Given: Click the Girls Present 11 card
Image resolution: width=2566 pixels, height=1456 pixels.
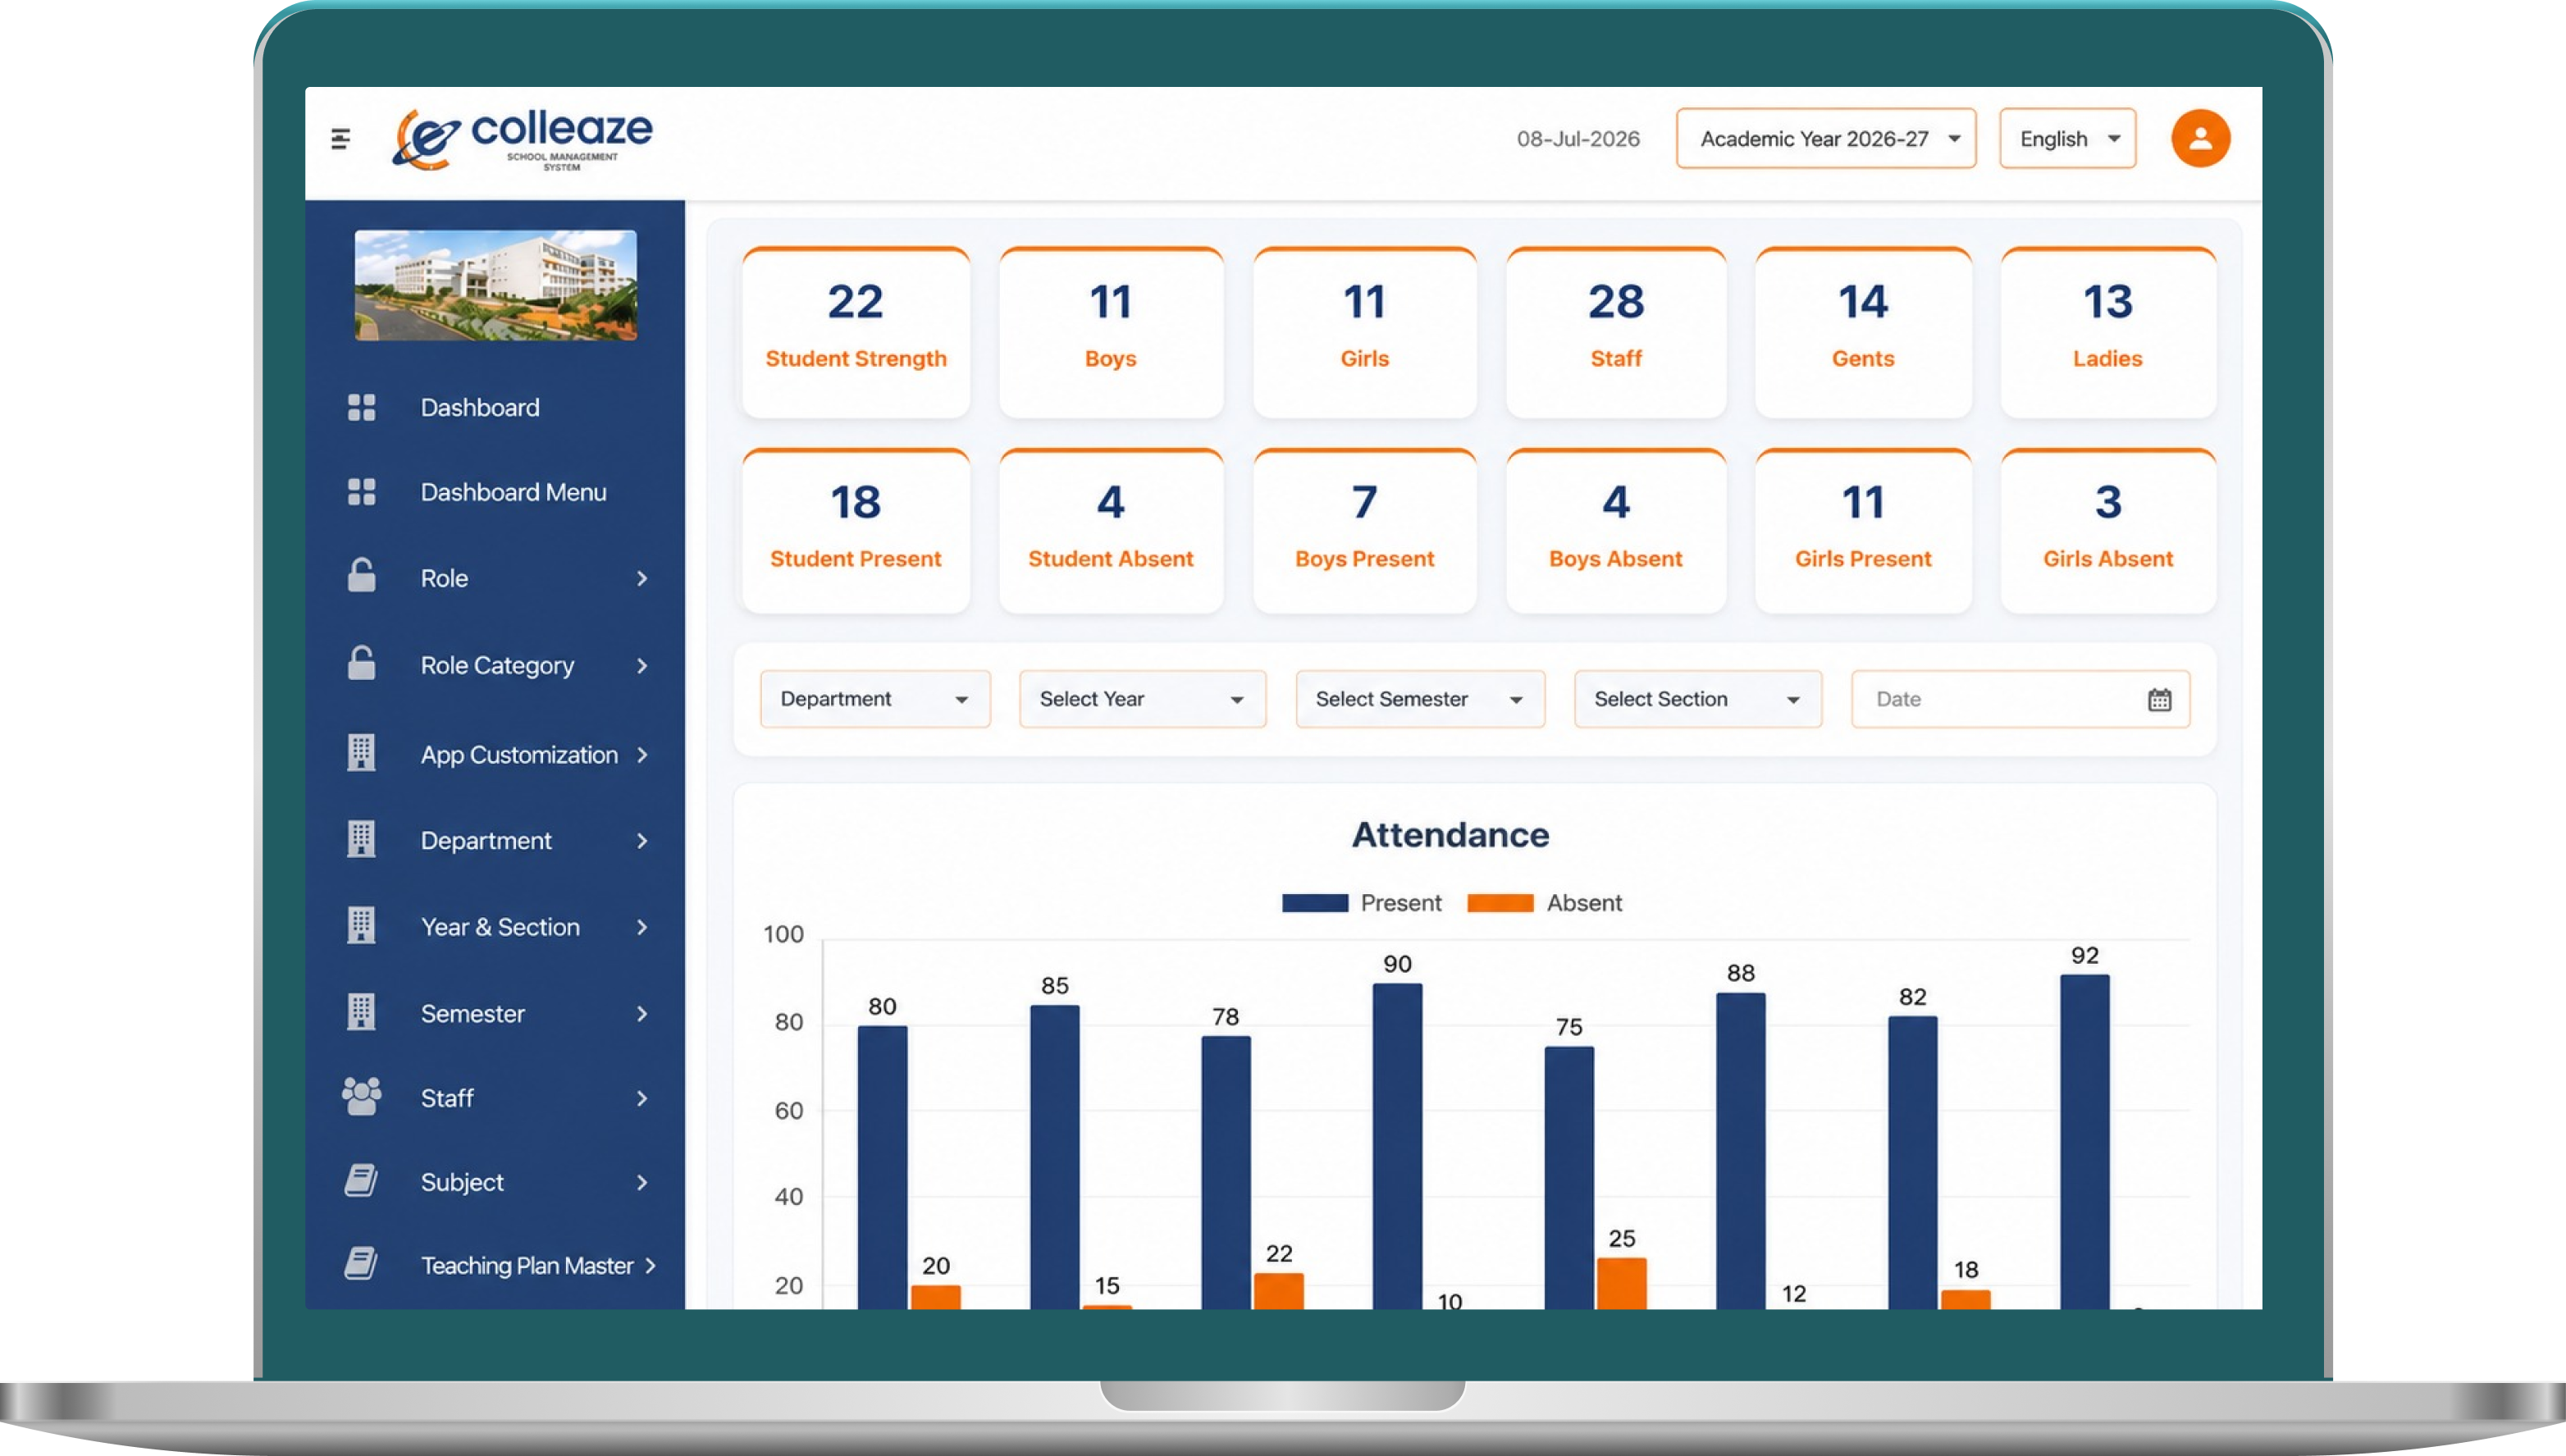Looking at the screenshot, I should pyautogui.click(x=1863, y=531).
